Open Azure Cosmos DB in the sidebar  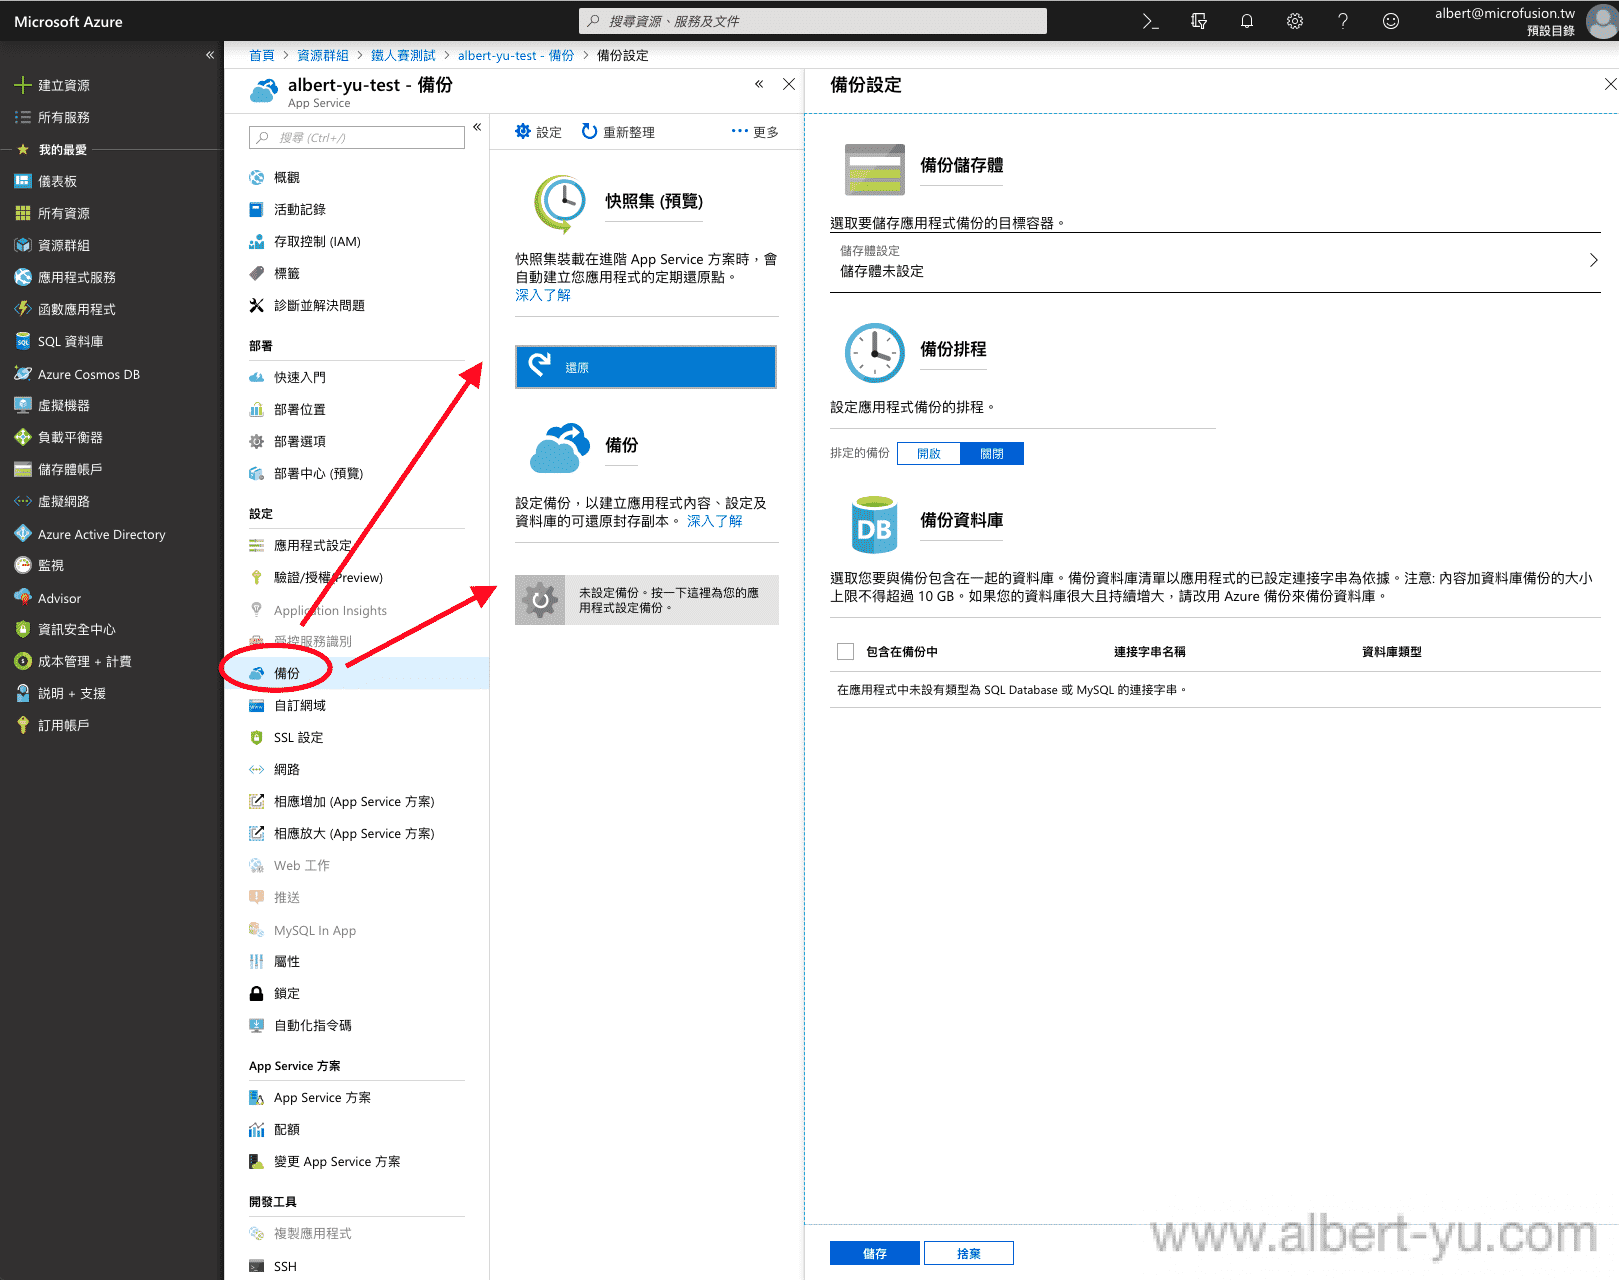(x=89, y=374)
